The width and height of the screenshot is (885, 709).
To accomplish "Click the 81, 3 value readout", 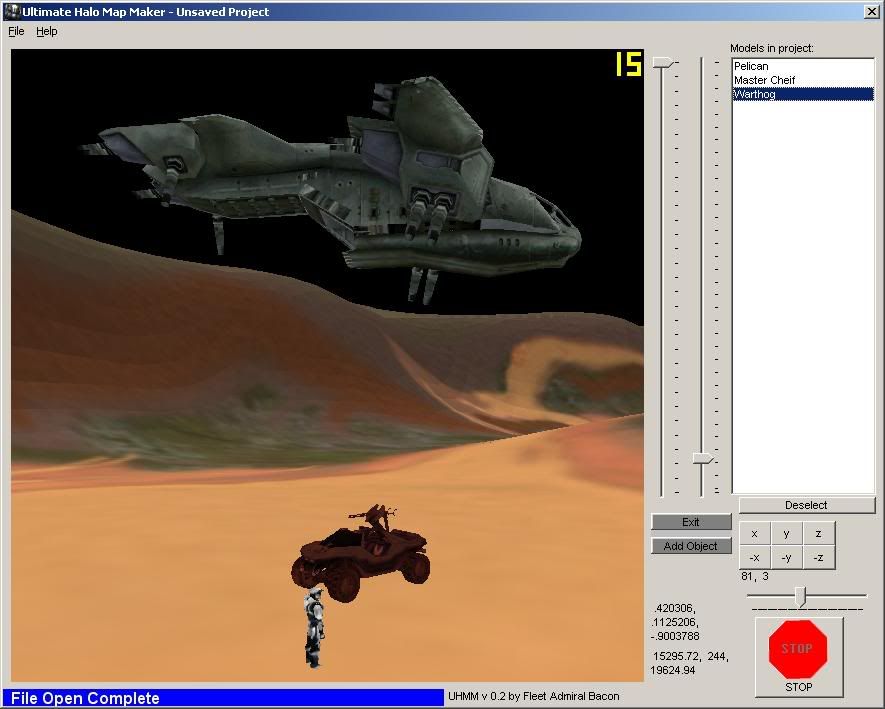I will click(755, 576).
